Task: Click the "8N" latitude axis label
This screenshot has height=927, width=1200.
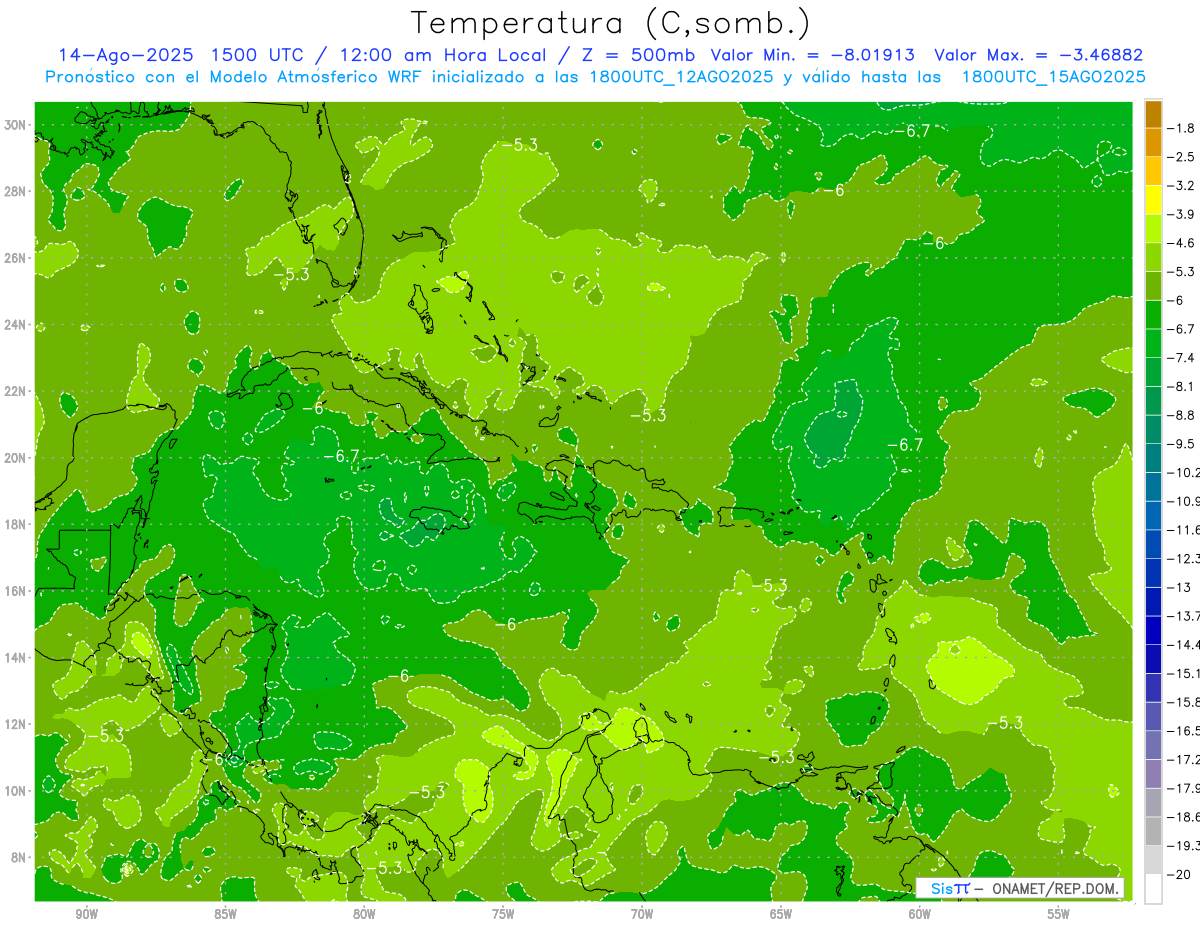Action: tap(19, 857)
